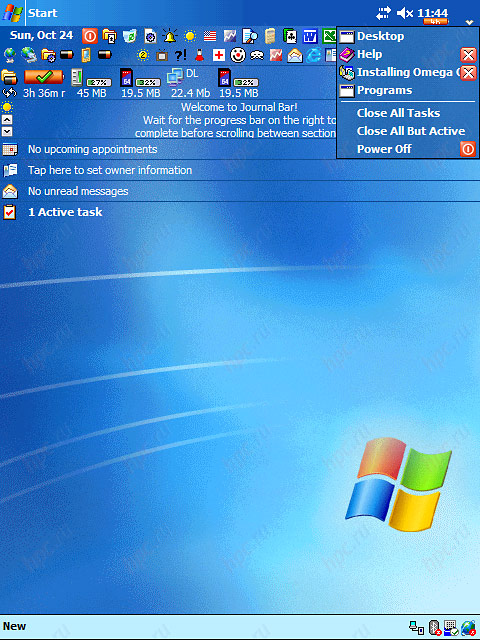Click the 45 MB memory value
480x640 pixels.
91,93
